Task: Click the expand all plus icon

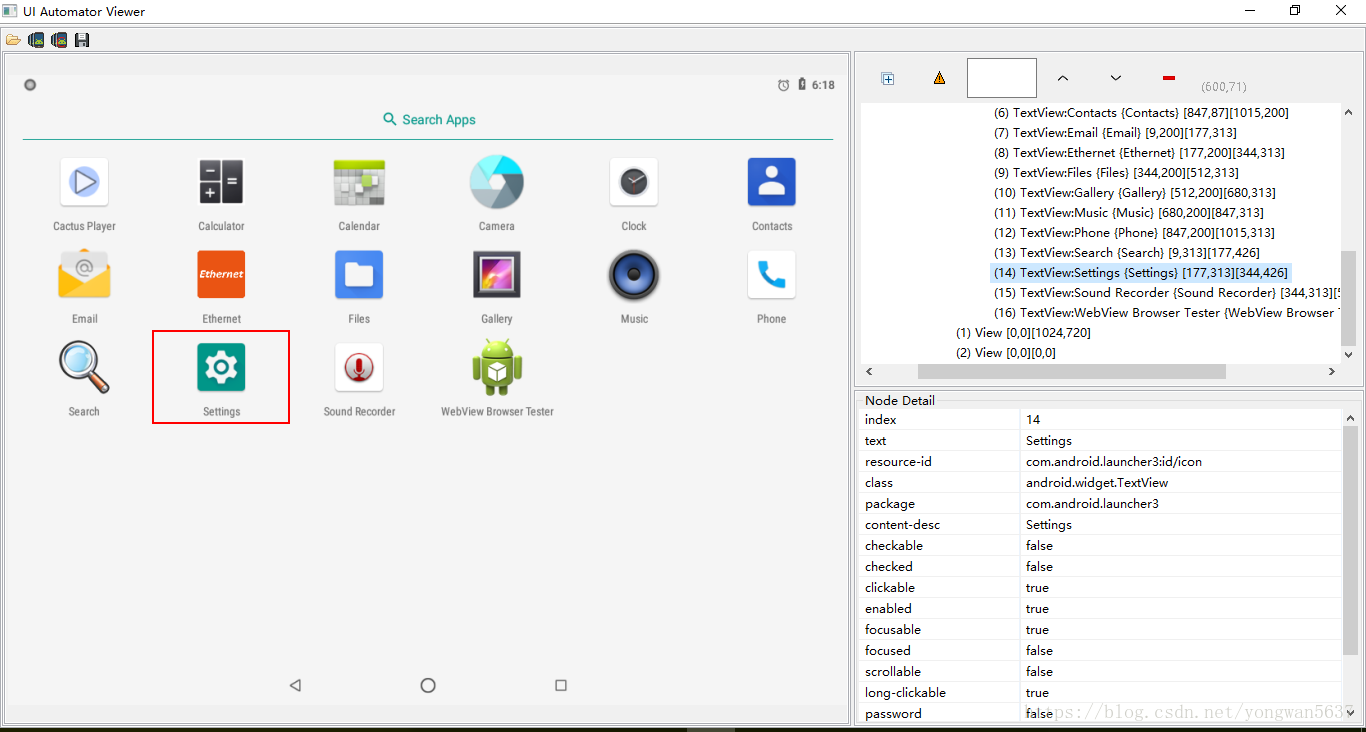Action: 887,78
